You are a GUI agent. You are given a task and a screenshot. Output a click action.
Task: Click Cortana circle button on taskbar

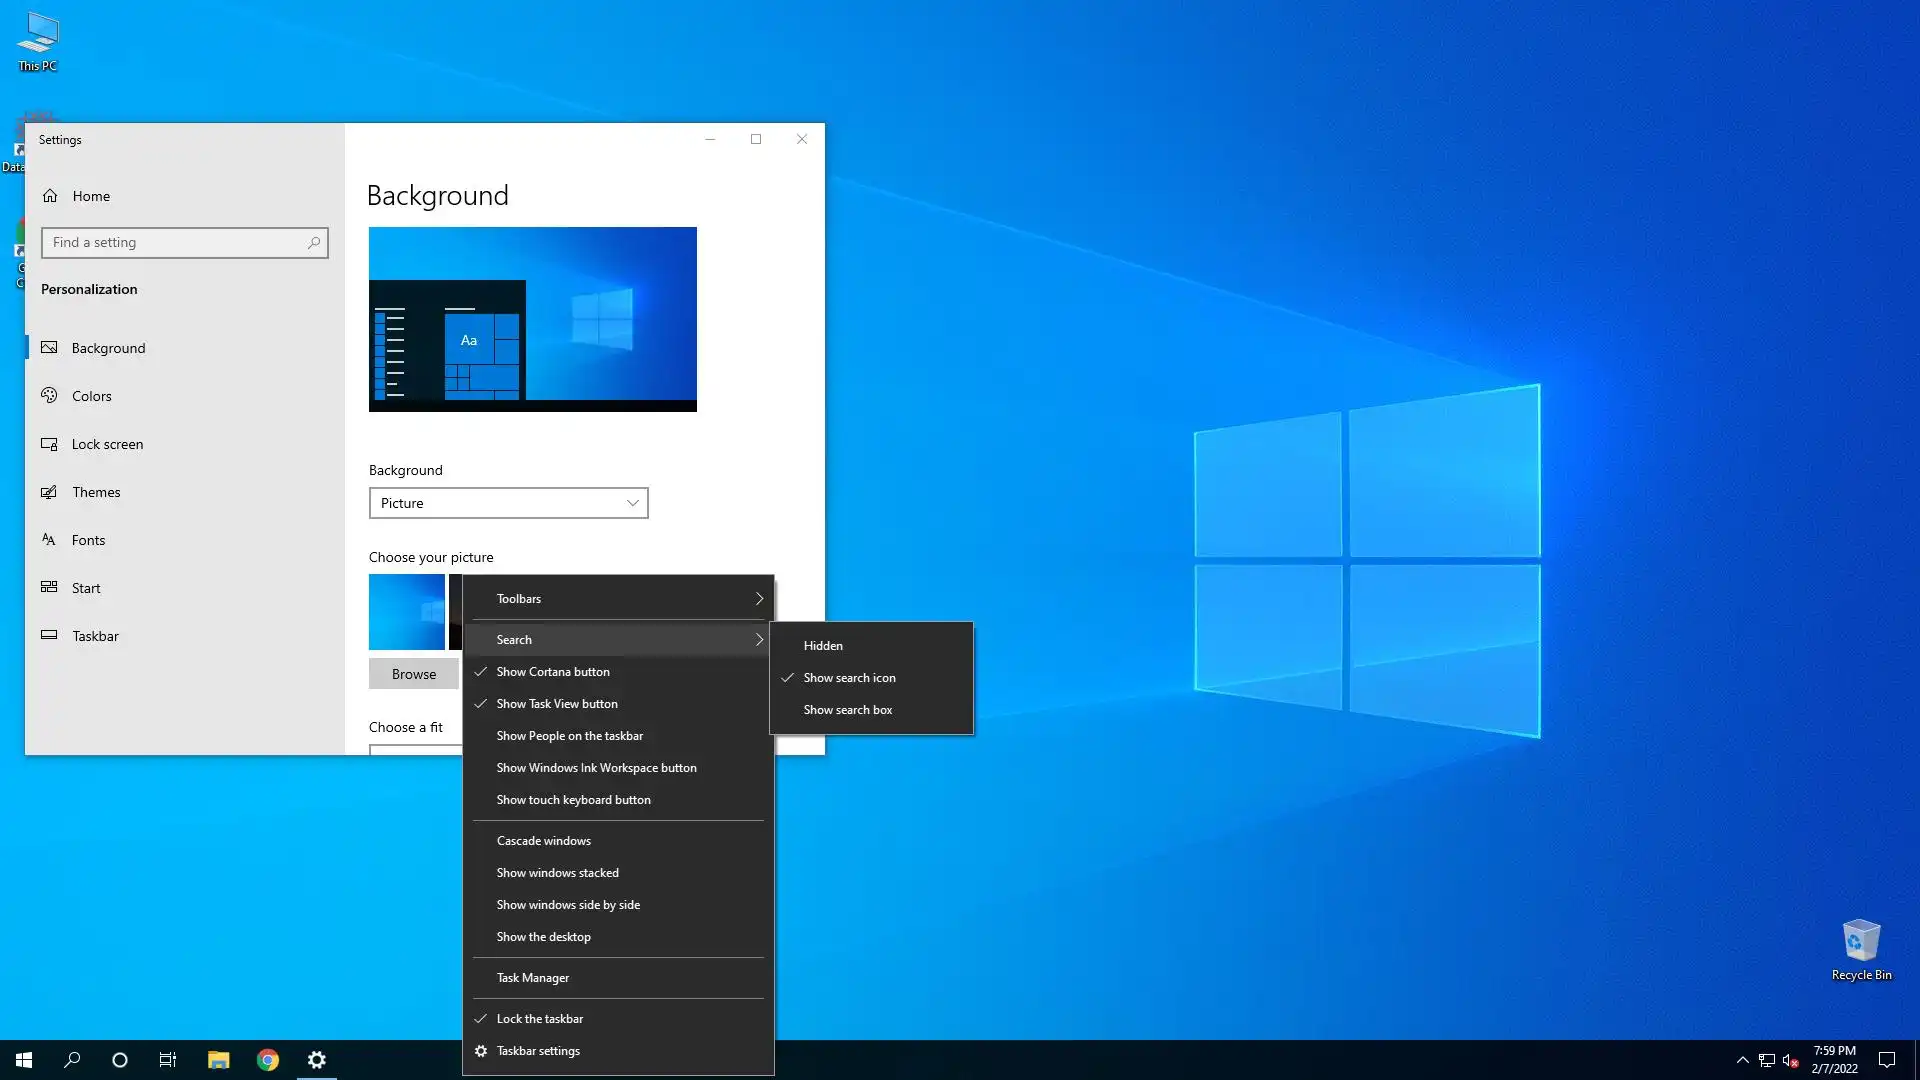pyautogui.click(x=120, y=1060)
